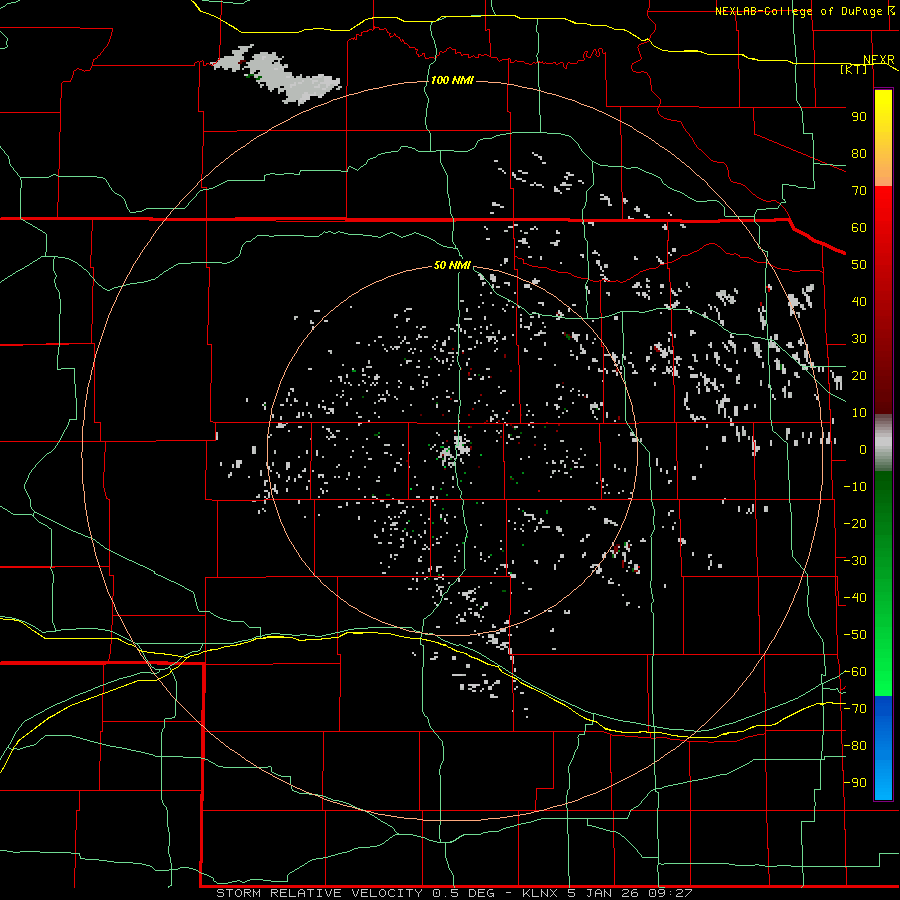900x900 pixels.
Task: Click the 50 NMI range ring label
Action: click(452, 265)
